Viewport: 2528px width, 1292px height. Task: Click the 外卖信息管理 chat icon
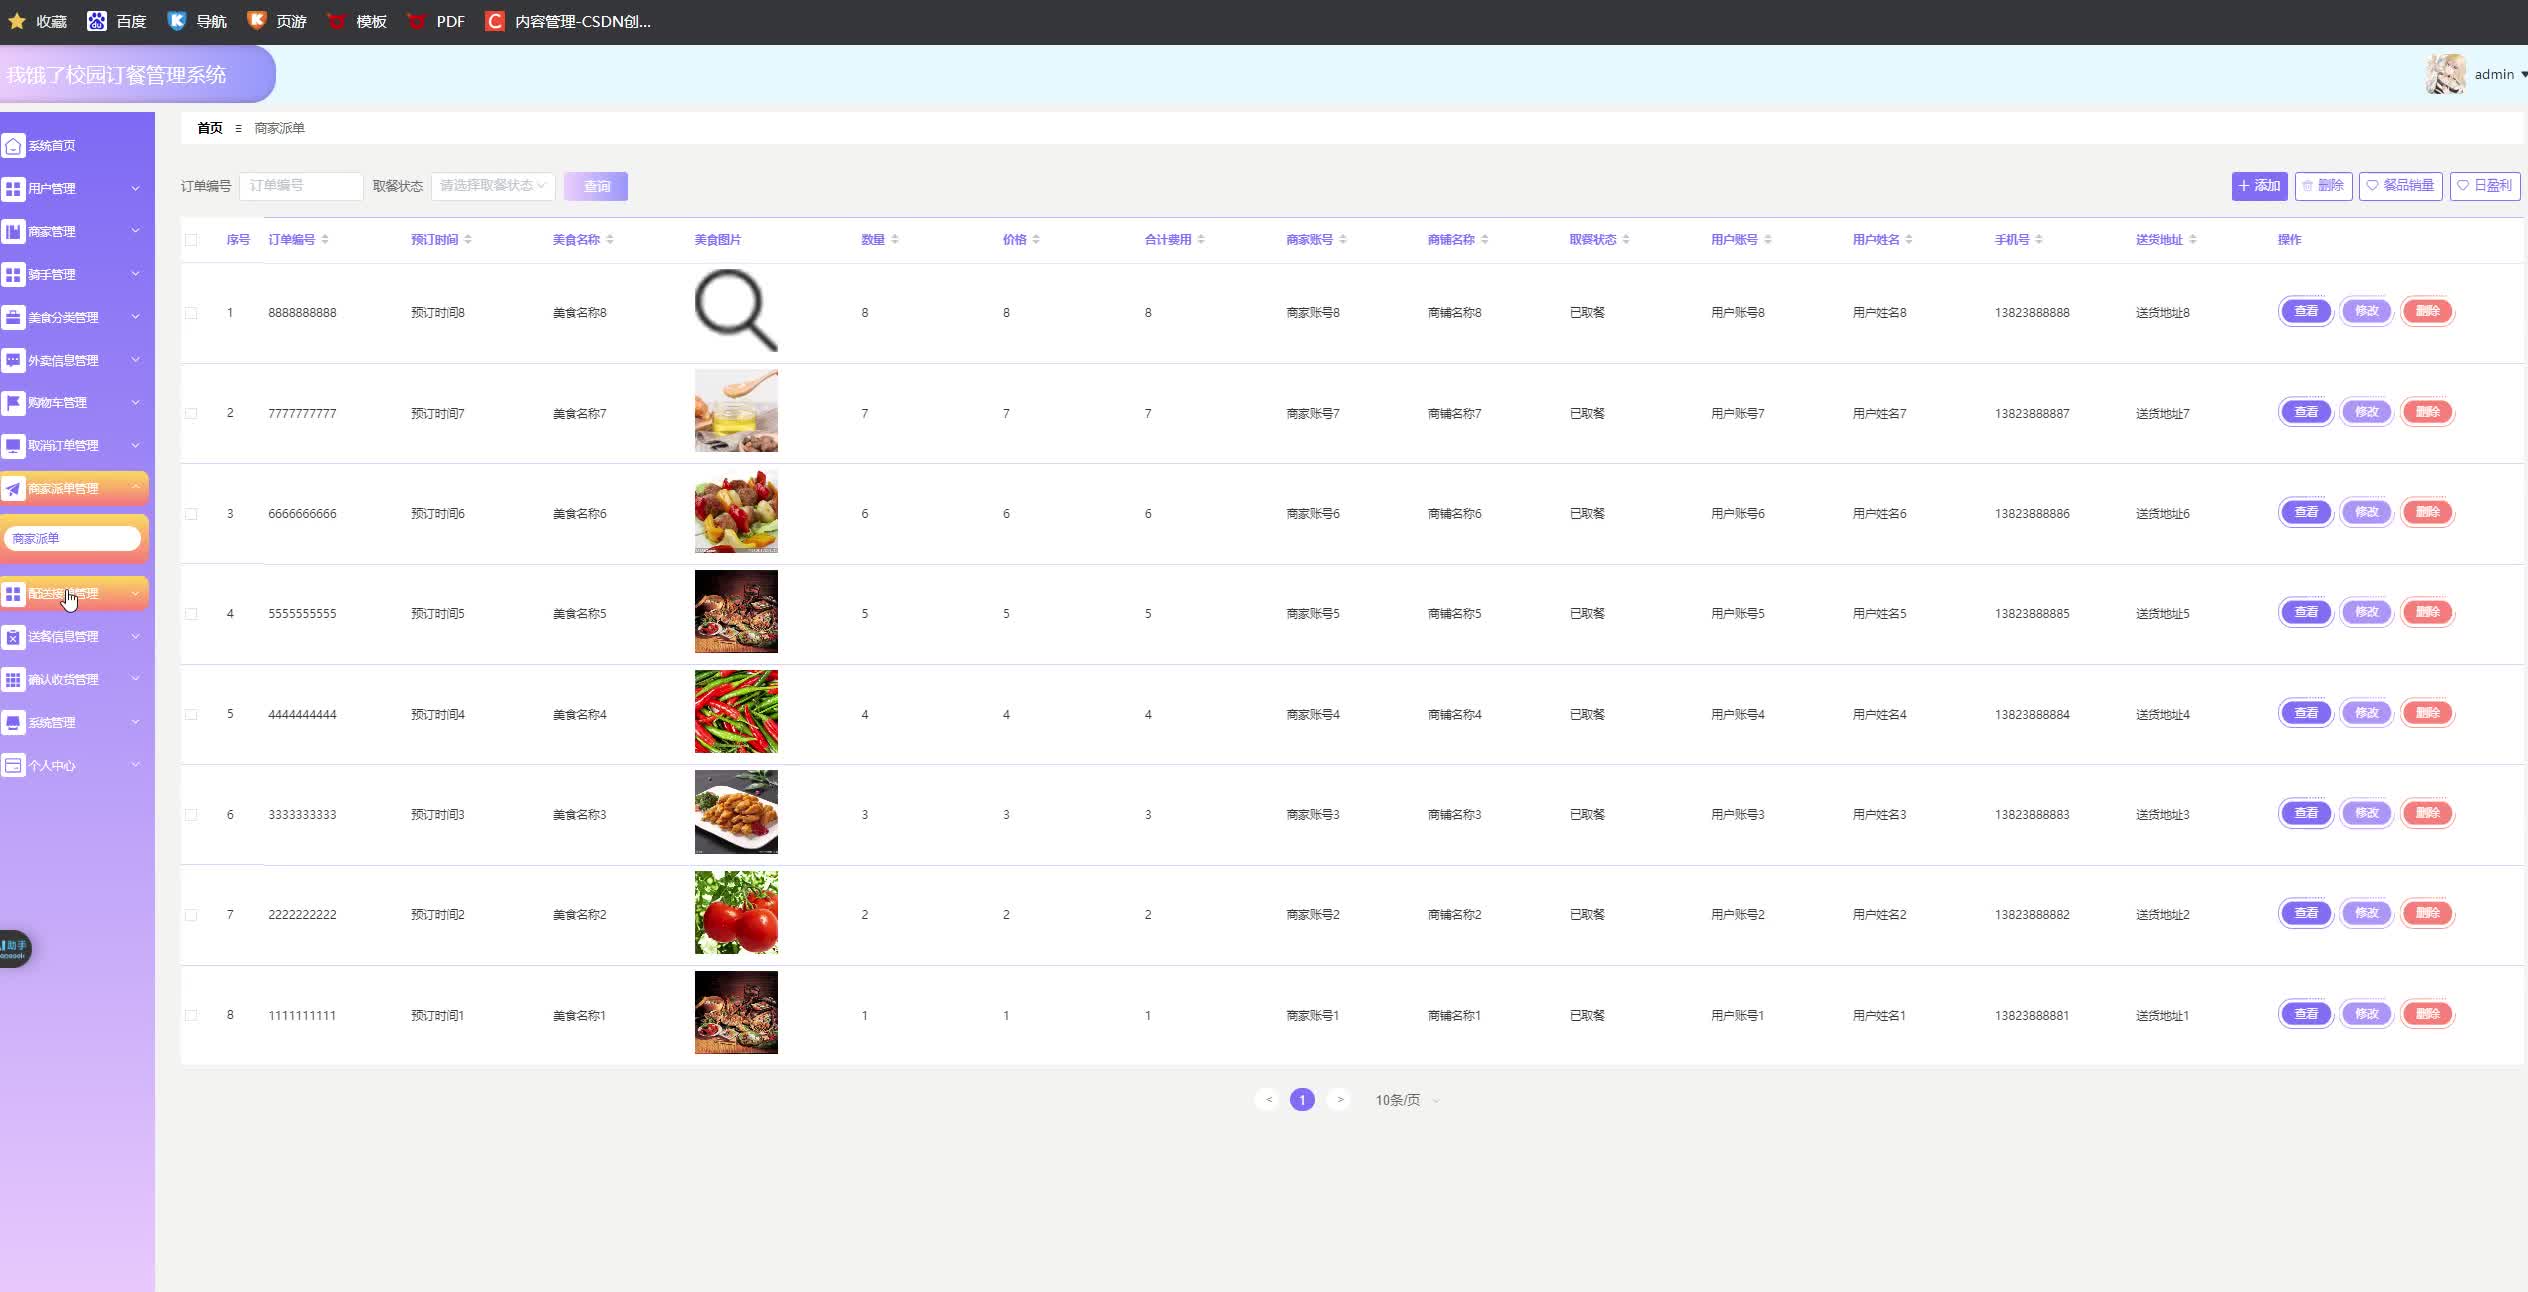point(13,360)
